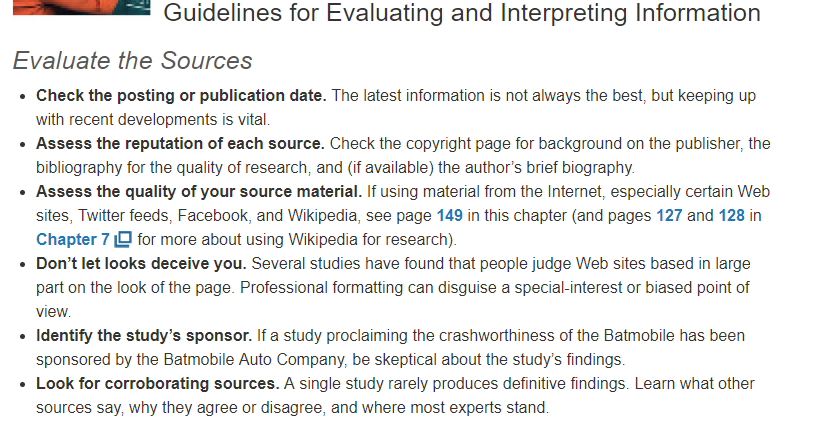Click bold text Look for corroborating sources
The height and width of the screenshot is (431, 825).
point(158,384)
